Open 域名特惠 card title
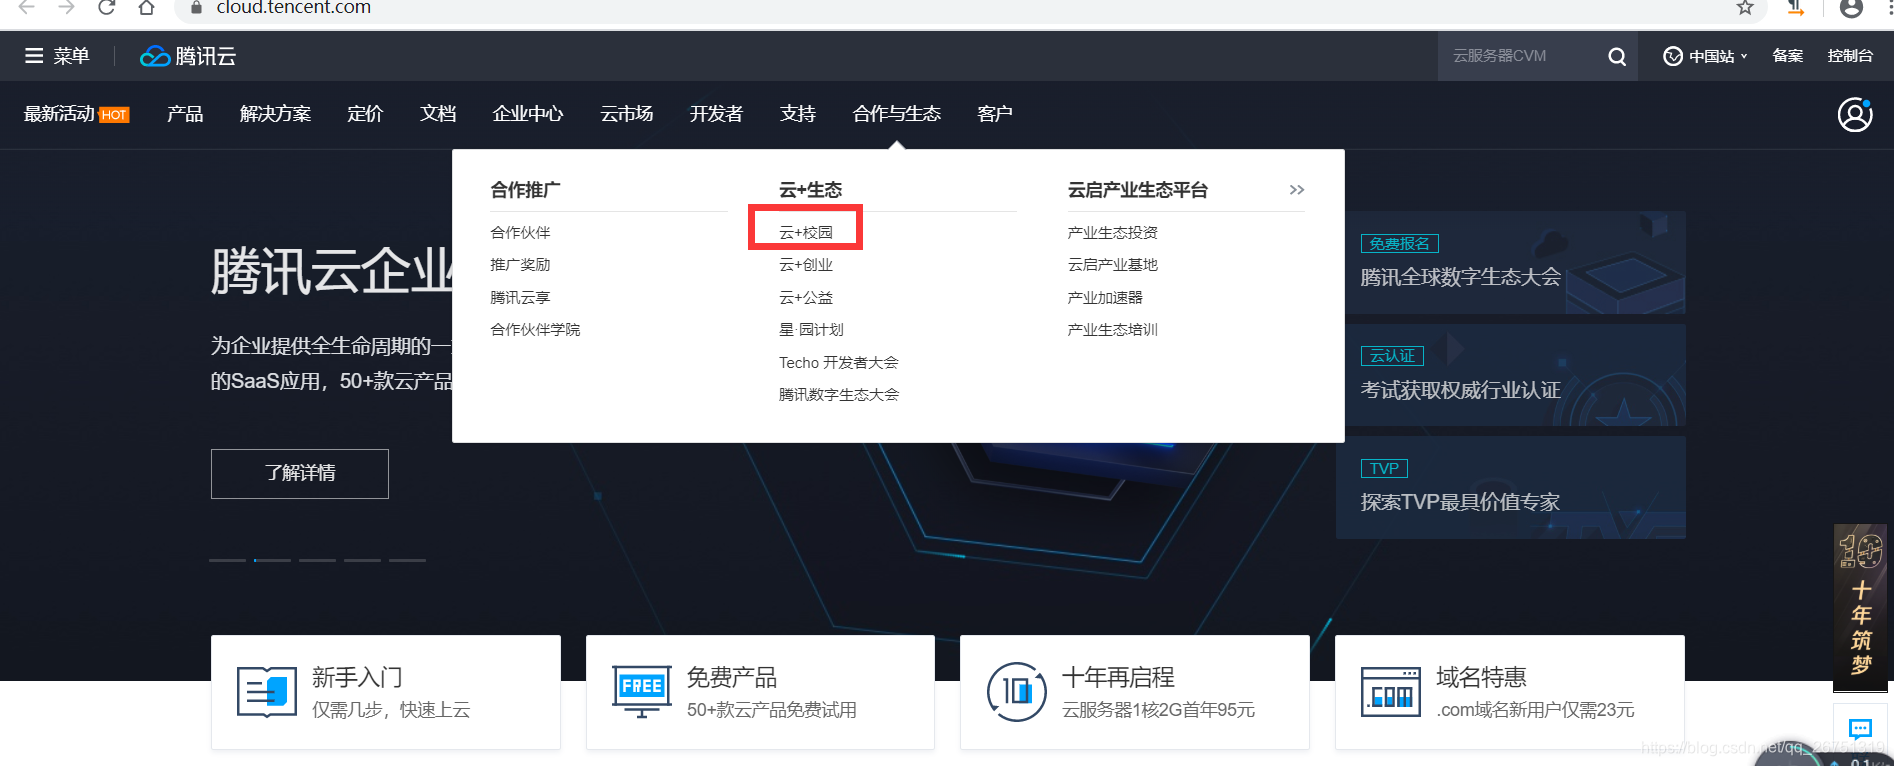The width and height of the screenshot is (1894, 766). [x=1481, y=678]
